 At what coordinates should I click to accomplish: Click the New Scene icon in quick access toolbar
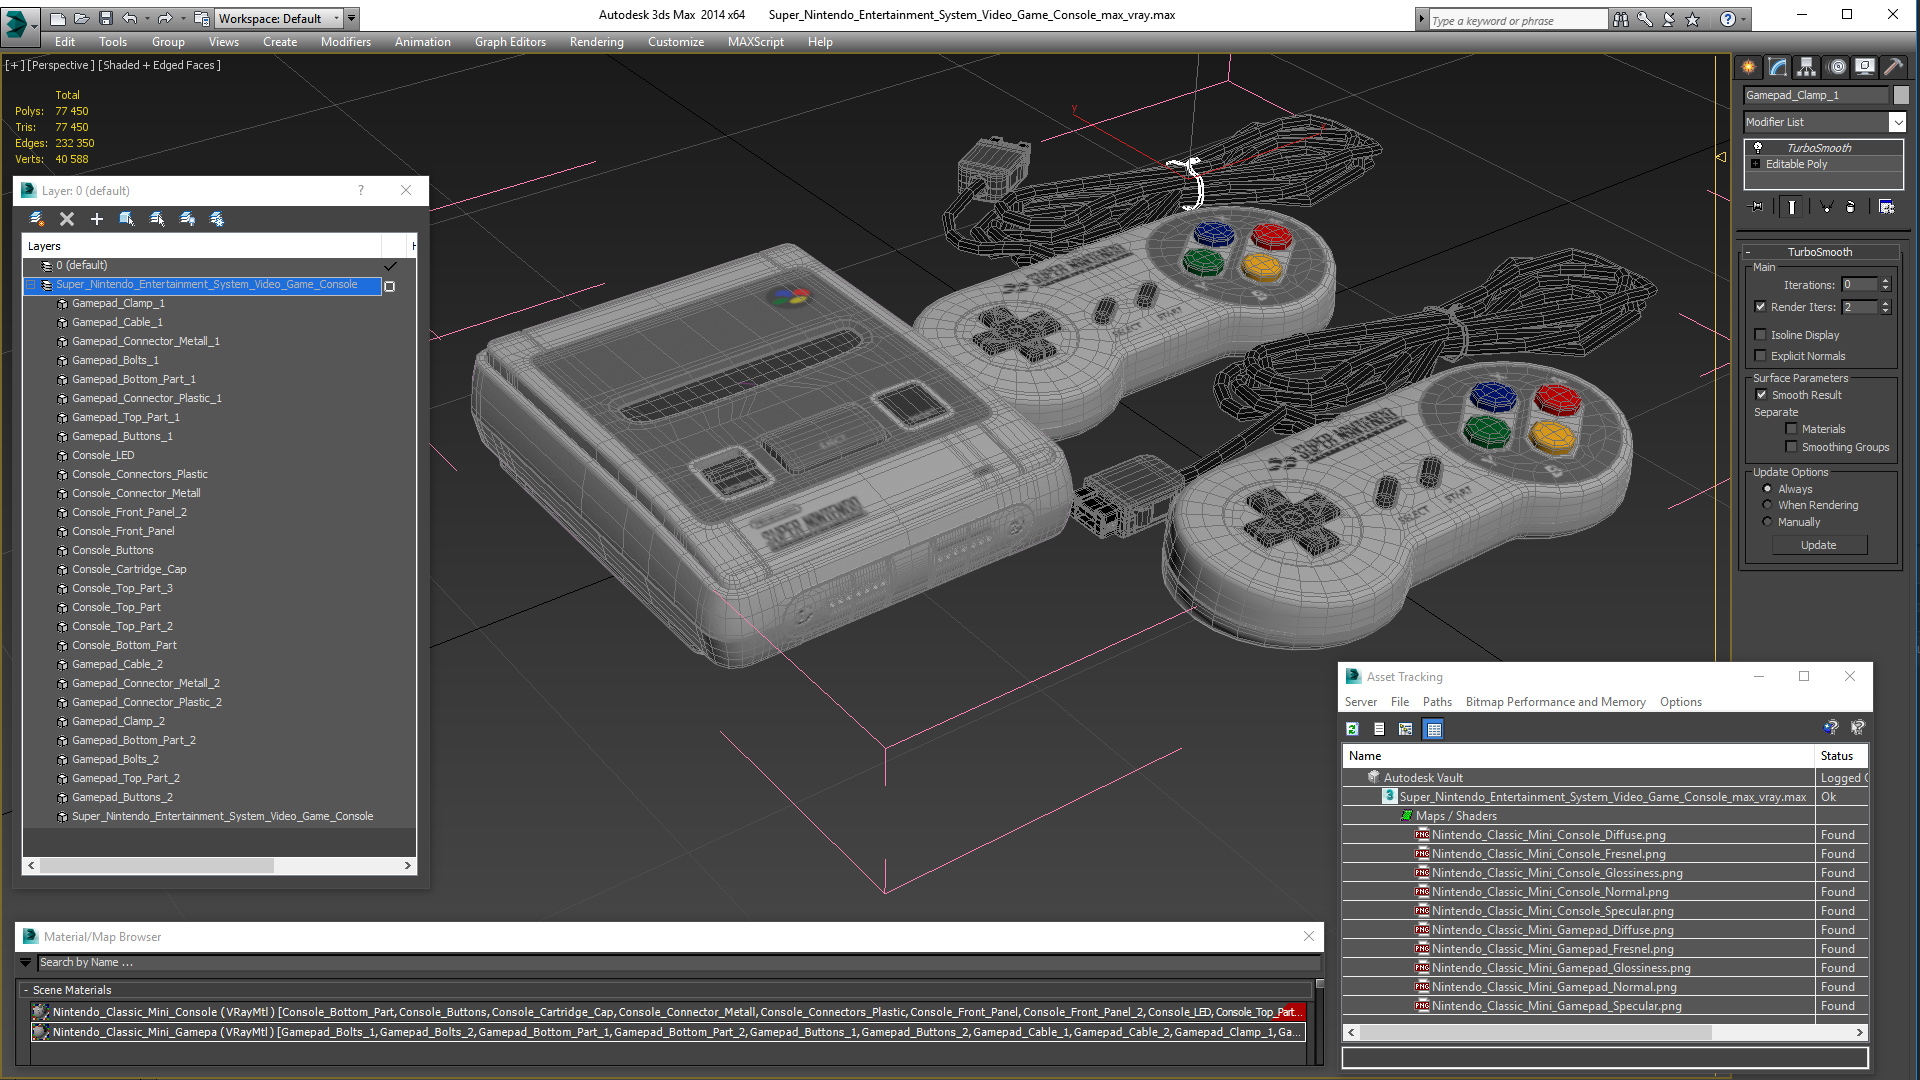point(58,18)
